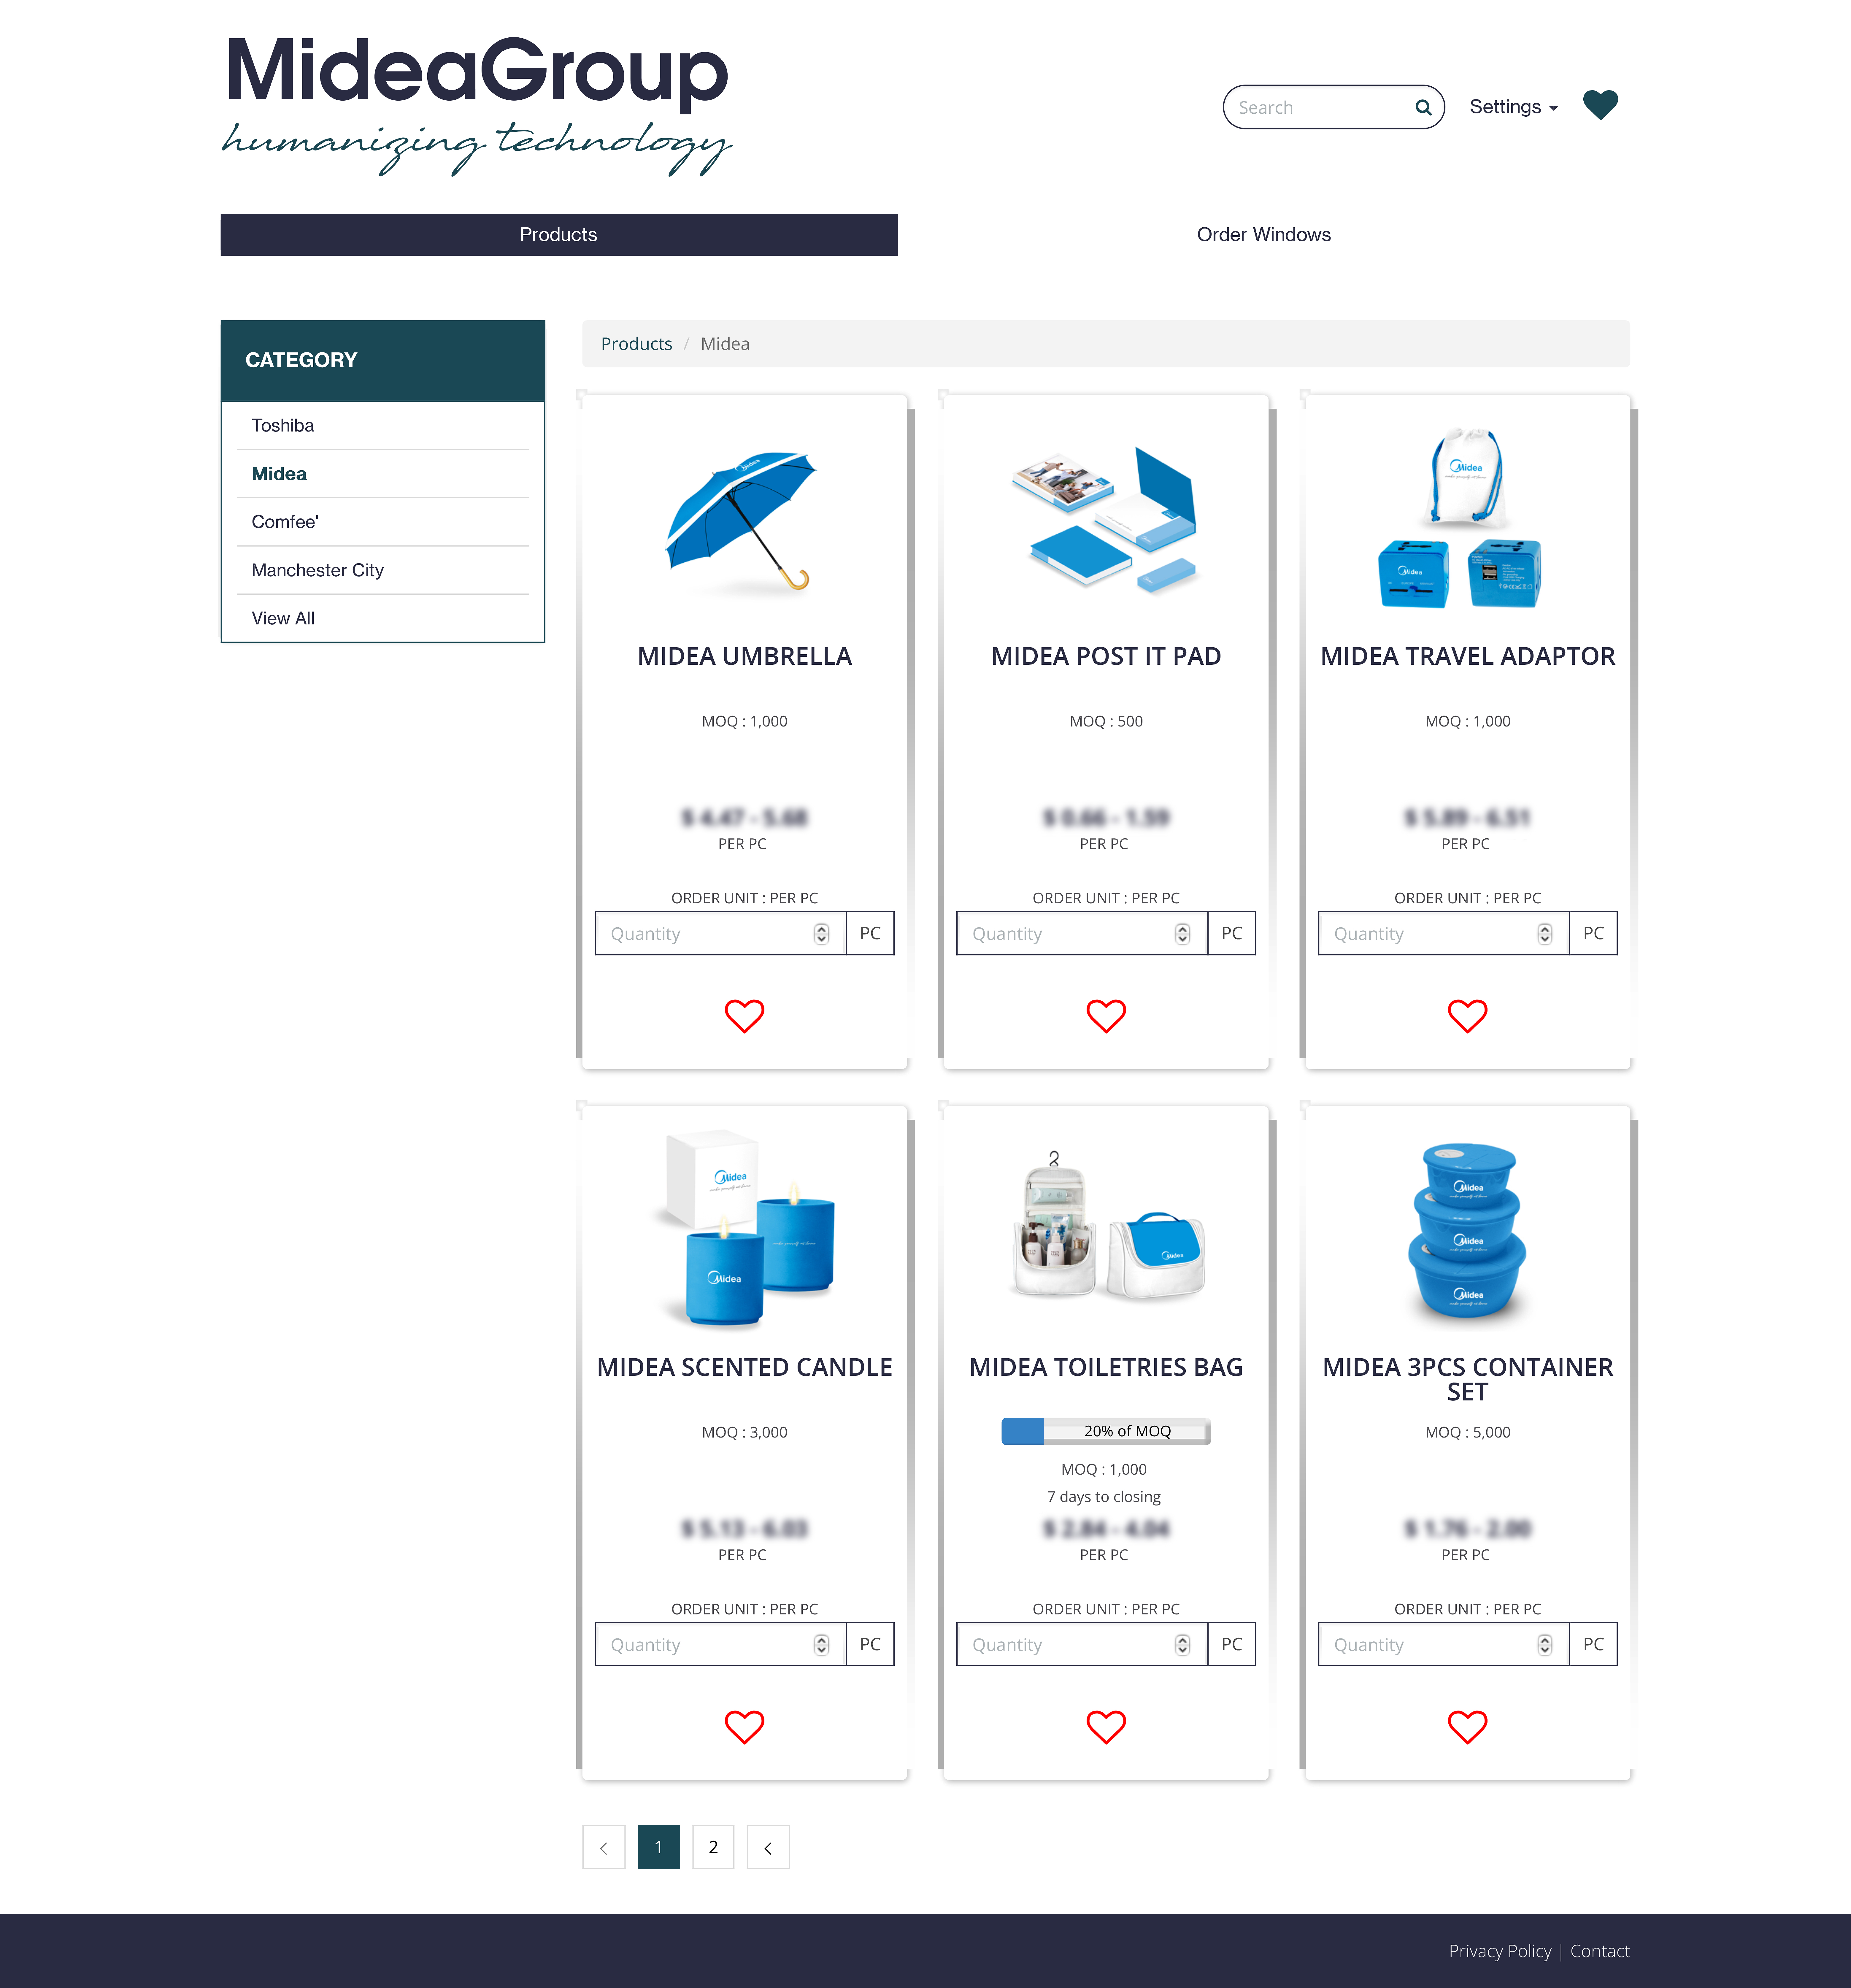This screenshot has width=1851, height=1988.
Task: Select pagination page 1
Action: click(659, 1847)
